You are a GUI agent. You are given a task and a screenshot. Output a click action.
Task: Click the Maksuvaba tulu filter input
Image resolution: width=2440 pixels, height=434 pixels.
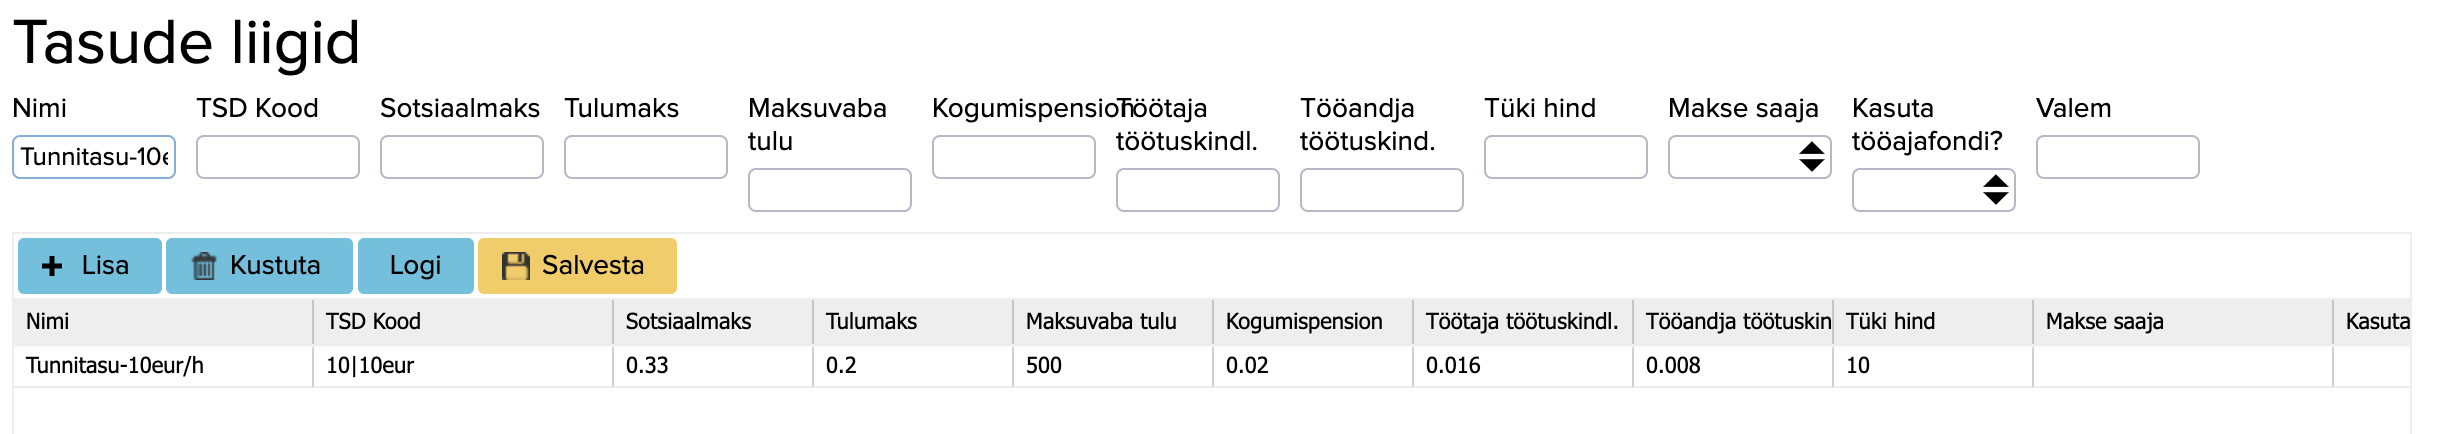coord(830,190)
